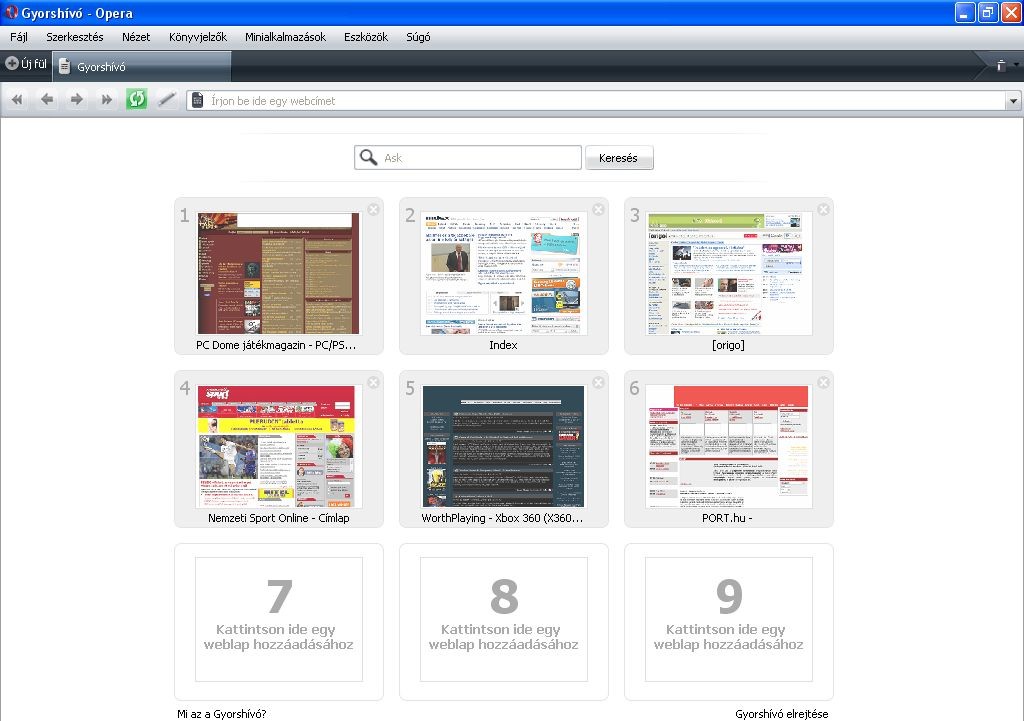Minimize the Opera window
1024x721 pixels.
tap(965, 12)
